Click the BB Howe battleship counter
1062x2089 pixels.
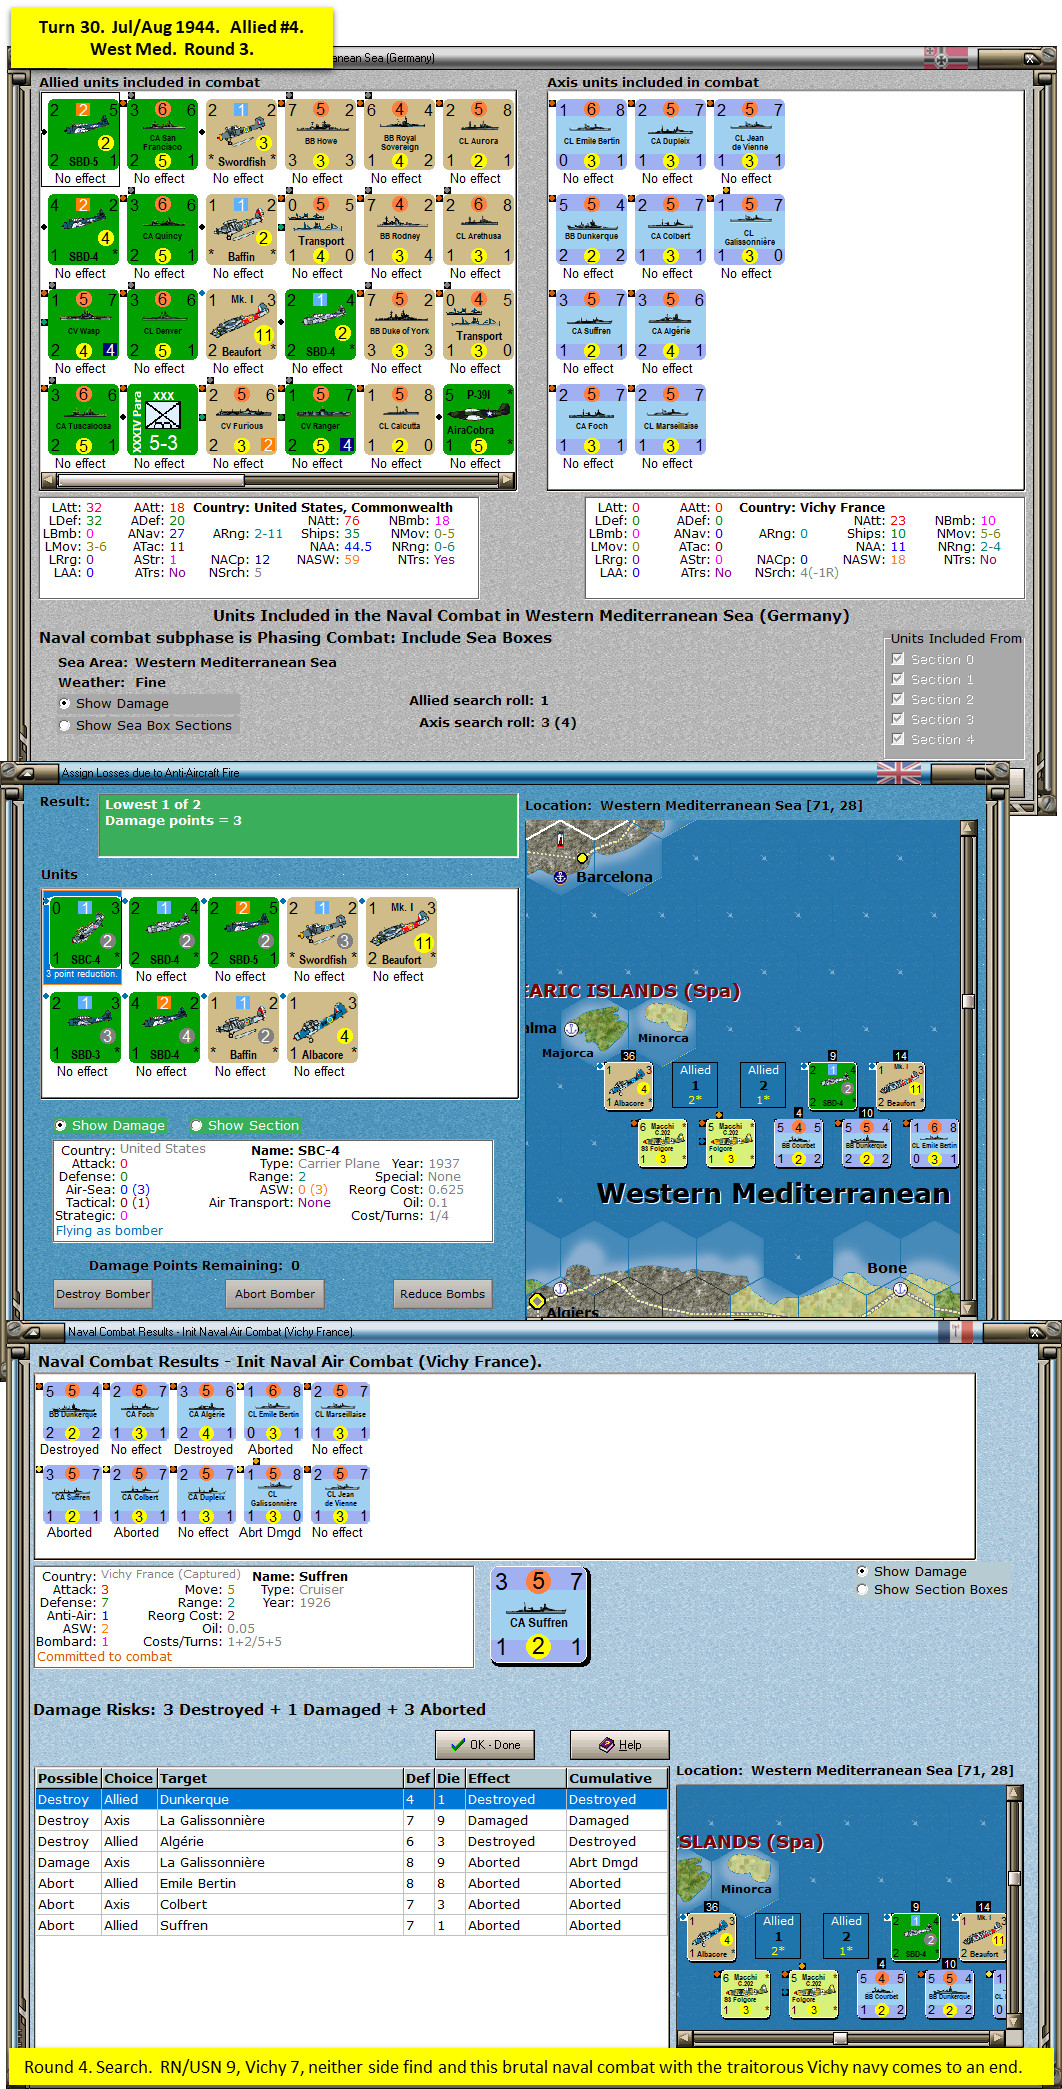(320, 135)
